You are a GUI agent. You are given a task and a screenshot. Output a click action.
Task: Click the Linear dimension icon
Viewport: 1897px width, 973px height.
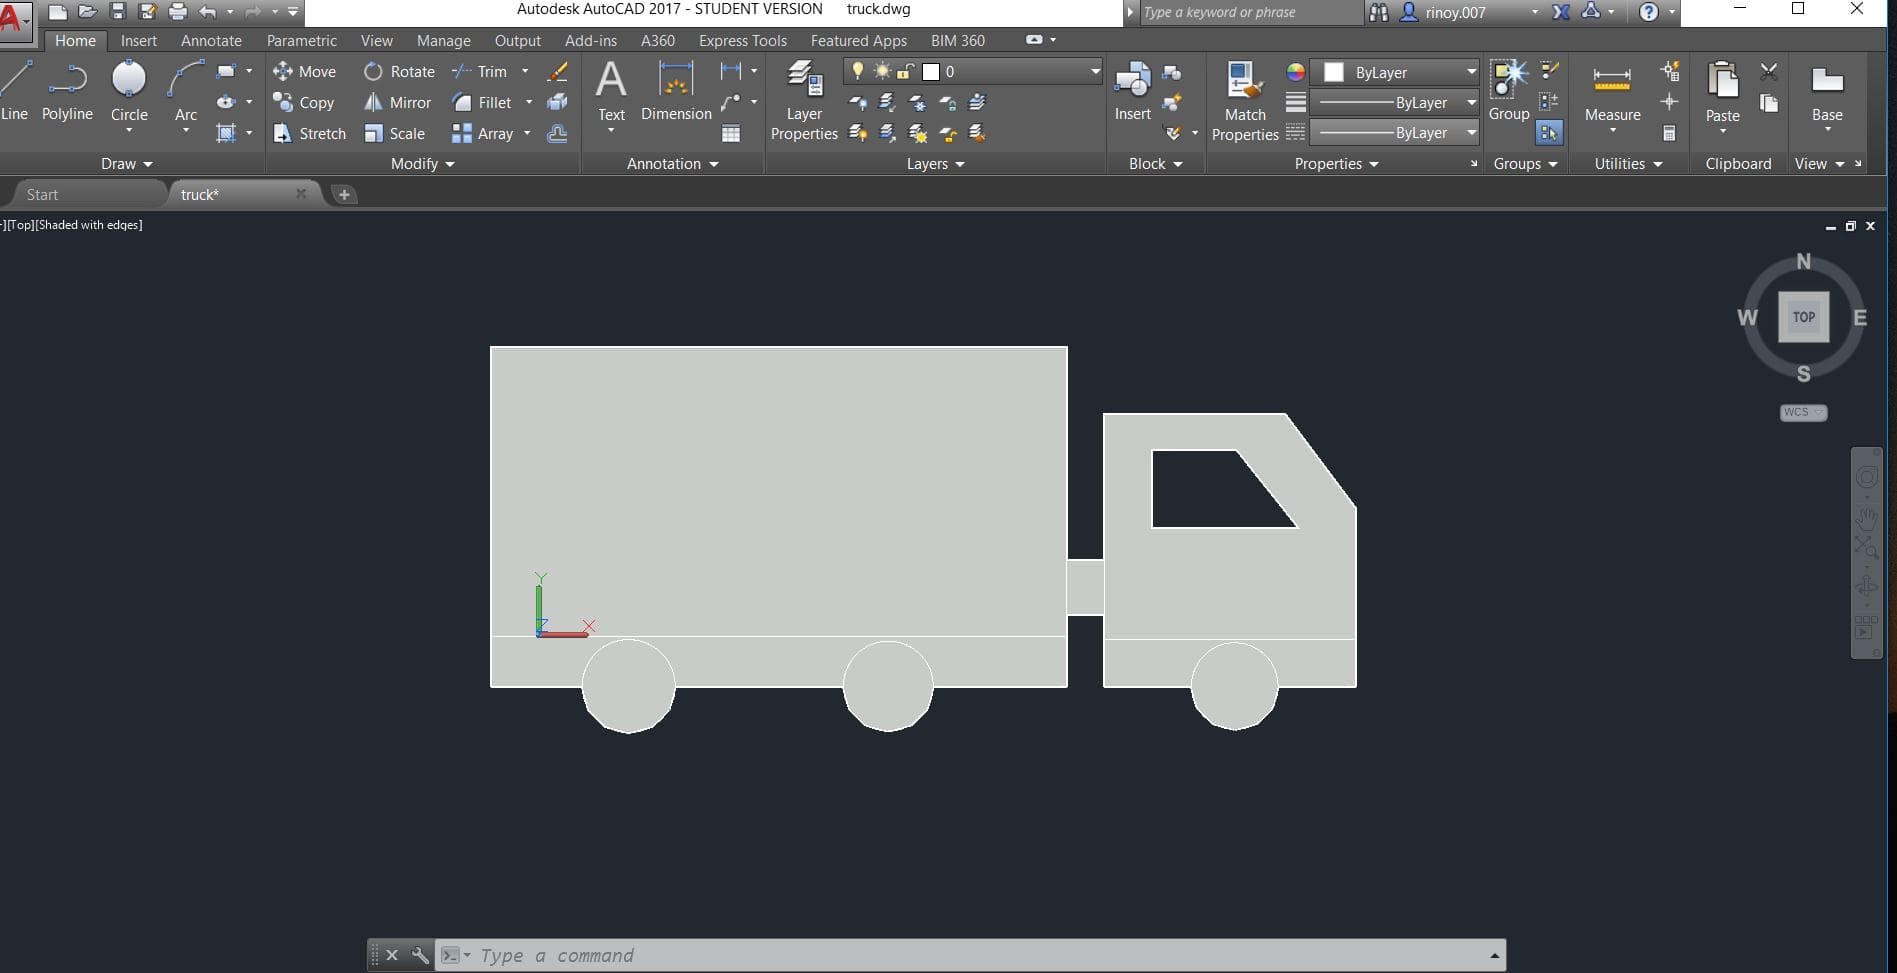(x=731, y=71)
